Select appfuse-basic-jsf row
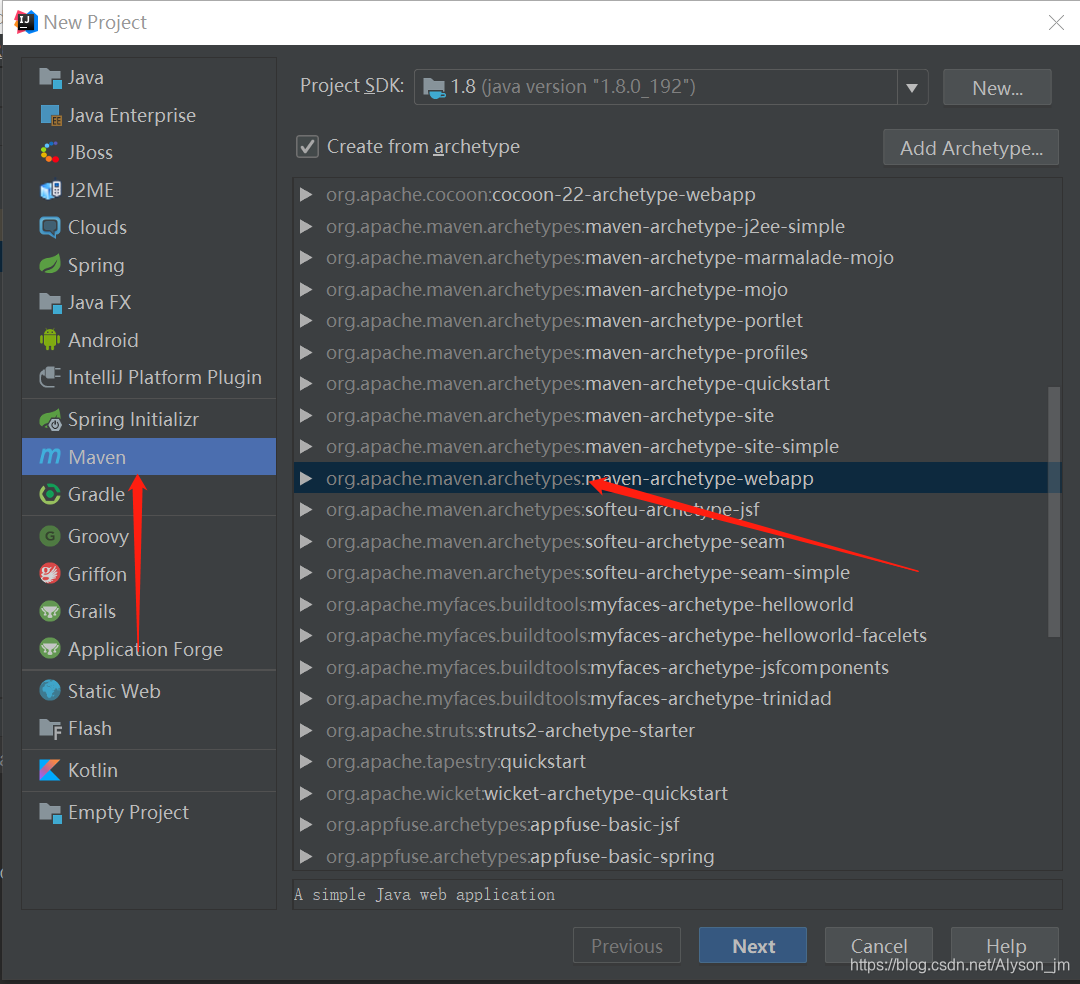This screenshot has height=984, width=1080. [x=678, y=825]
